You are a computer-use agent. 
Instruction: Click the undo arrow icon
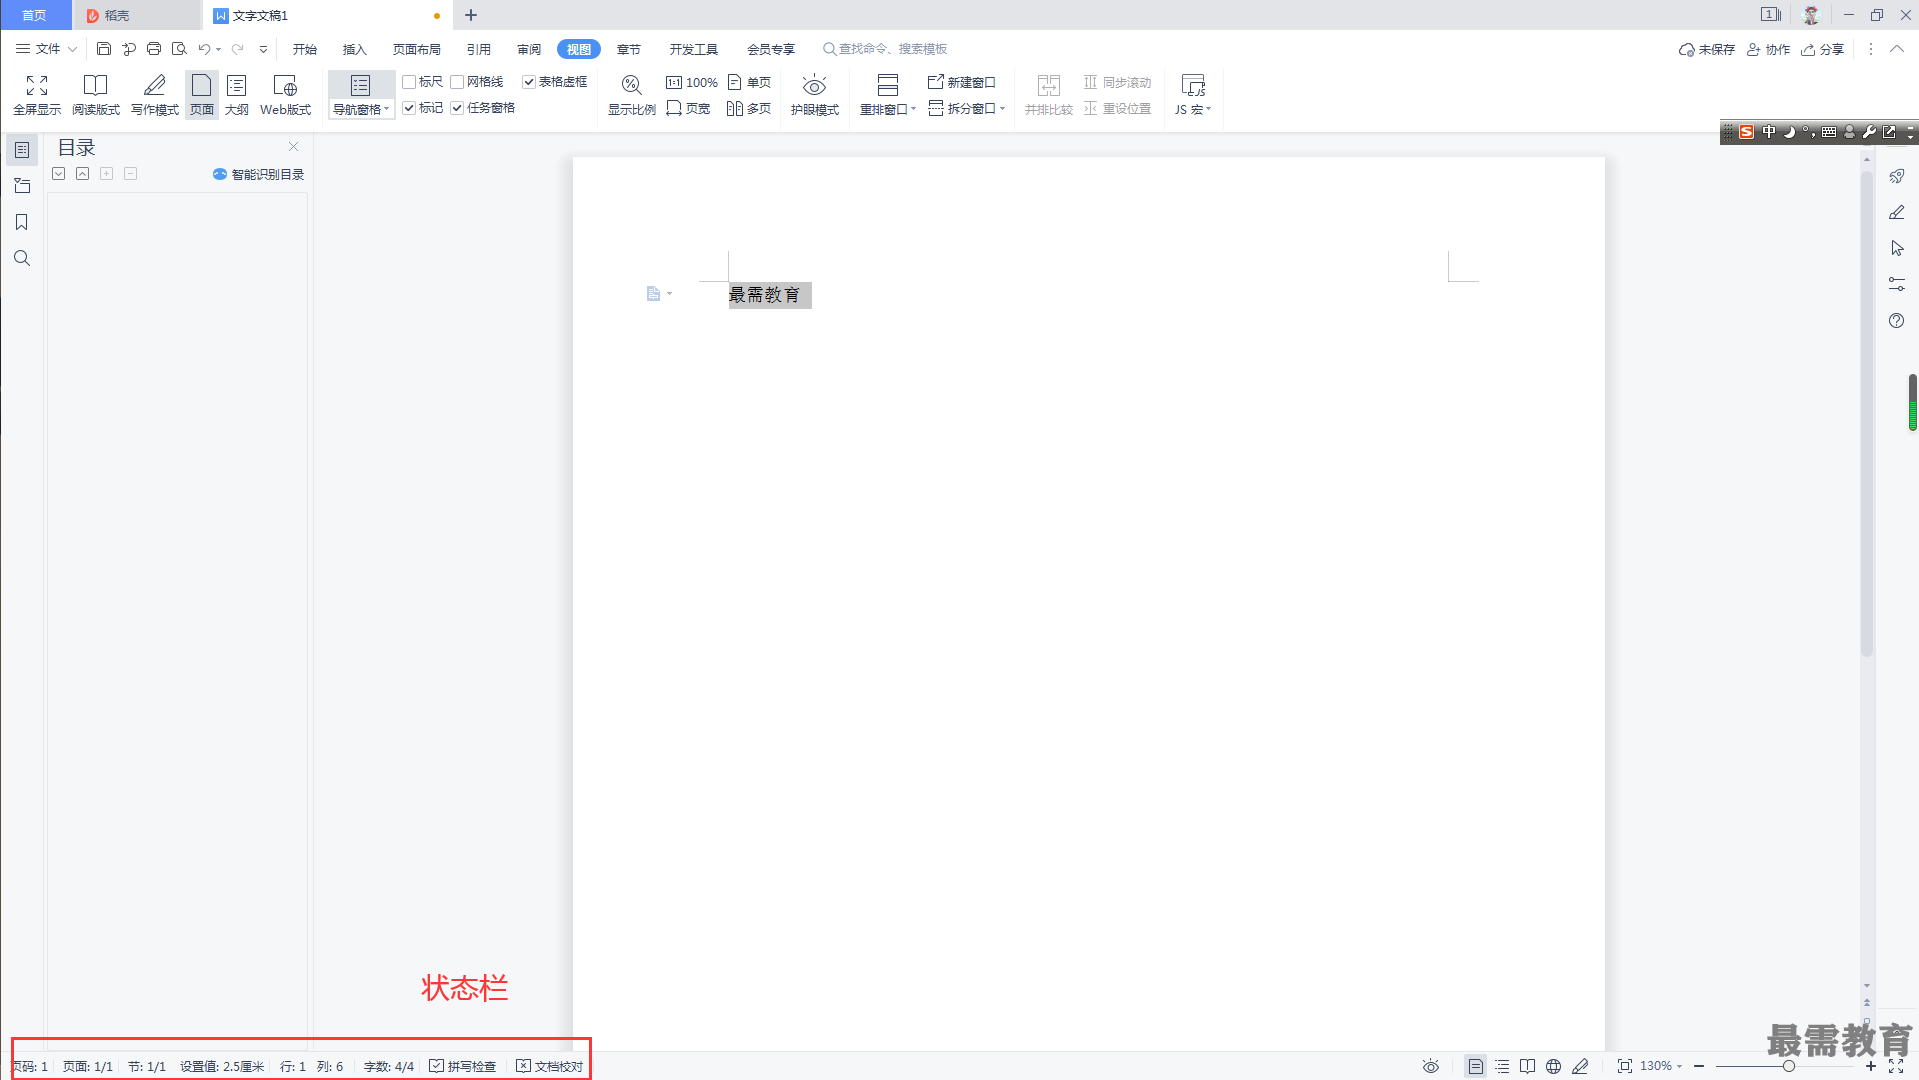tap(204, 48)
